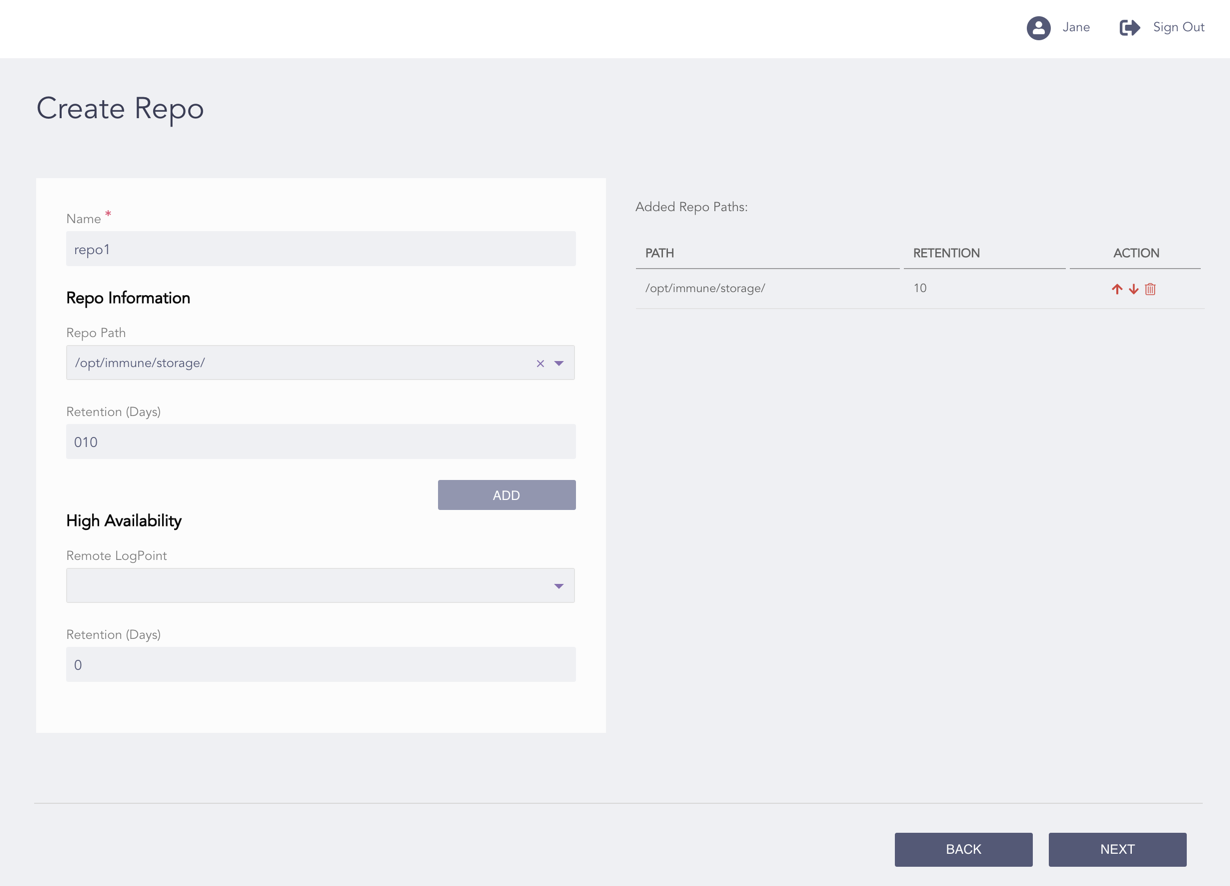Click the Repo Information retention field showing 010
Image resolution: width=1230 pixels, height=886 pixels.
point(320,442)
